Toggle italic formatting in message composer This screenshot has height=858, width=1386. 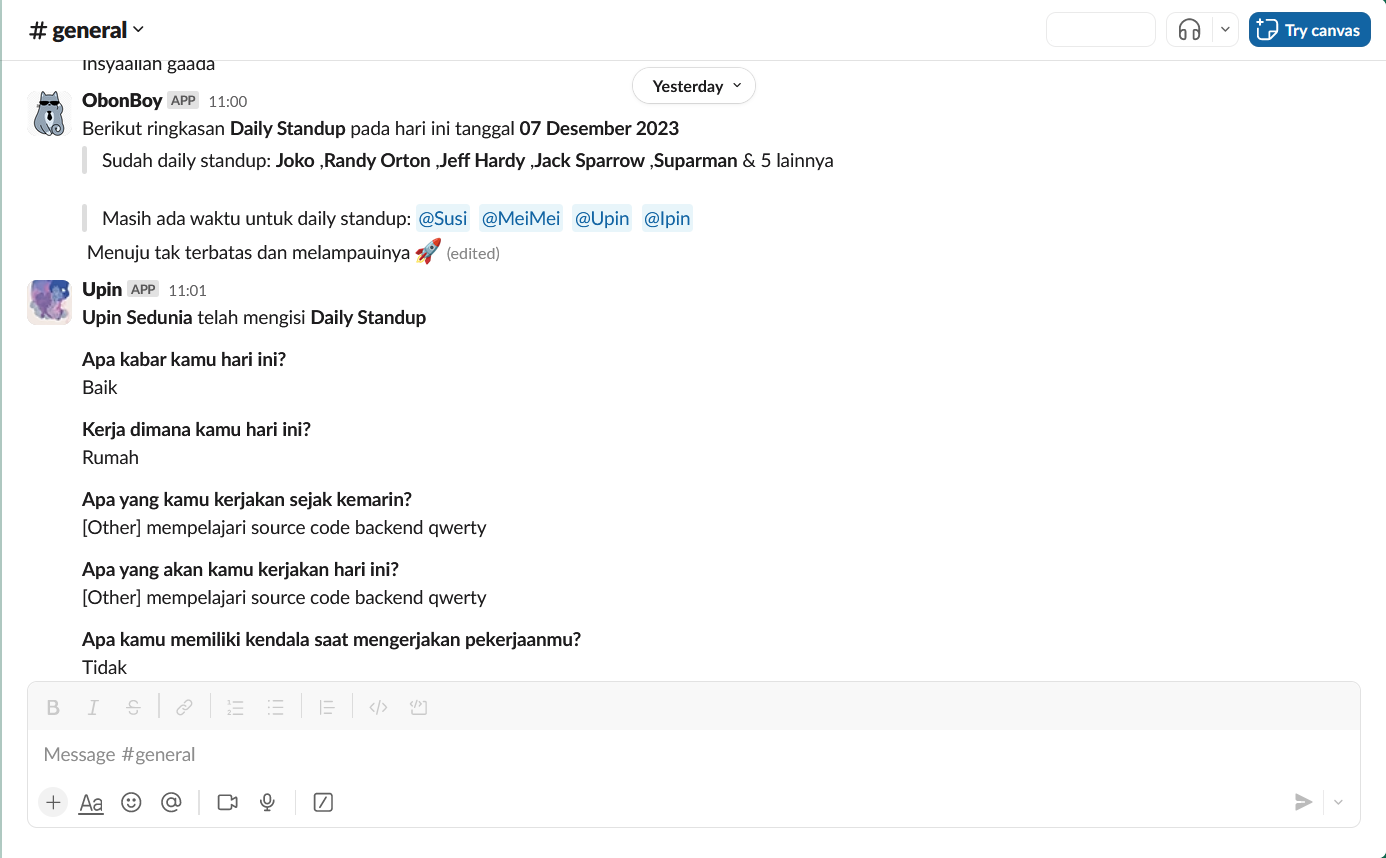pyautogui.click(x=93, y=708)
